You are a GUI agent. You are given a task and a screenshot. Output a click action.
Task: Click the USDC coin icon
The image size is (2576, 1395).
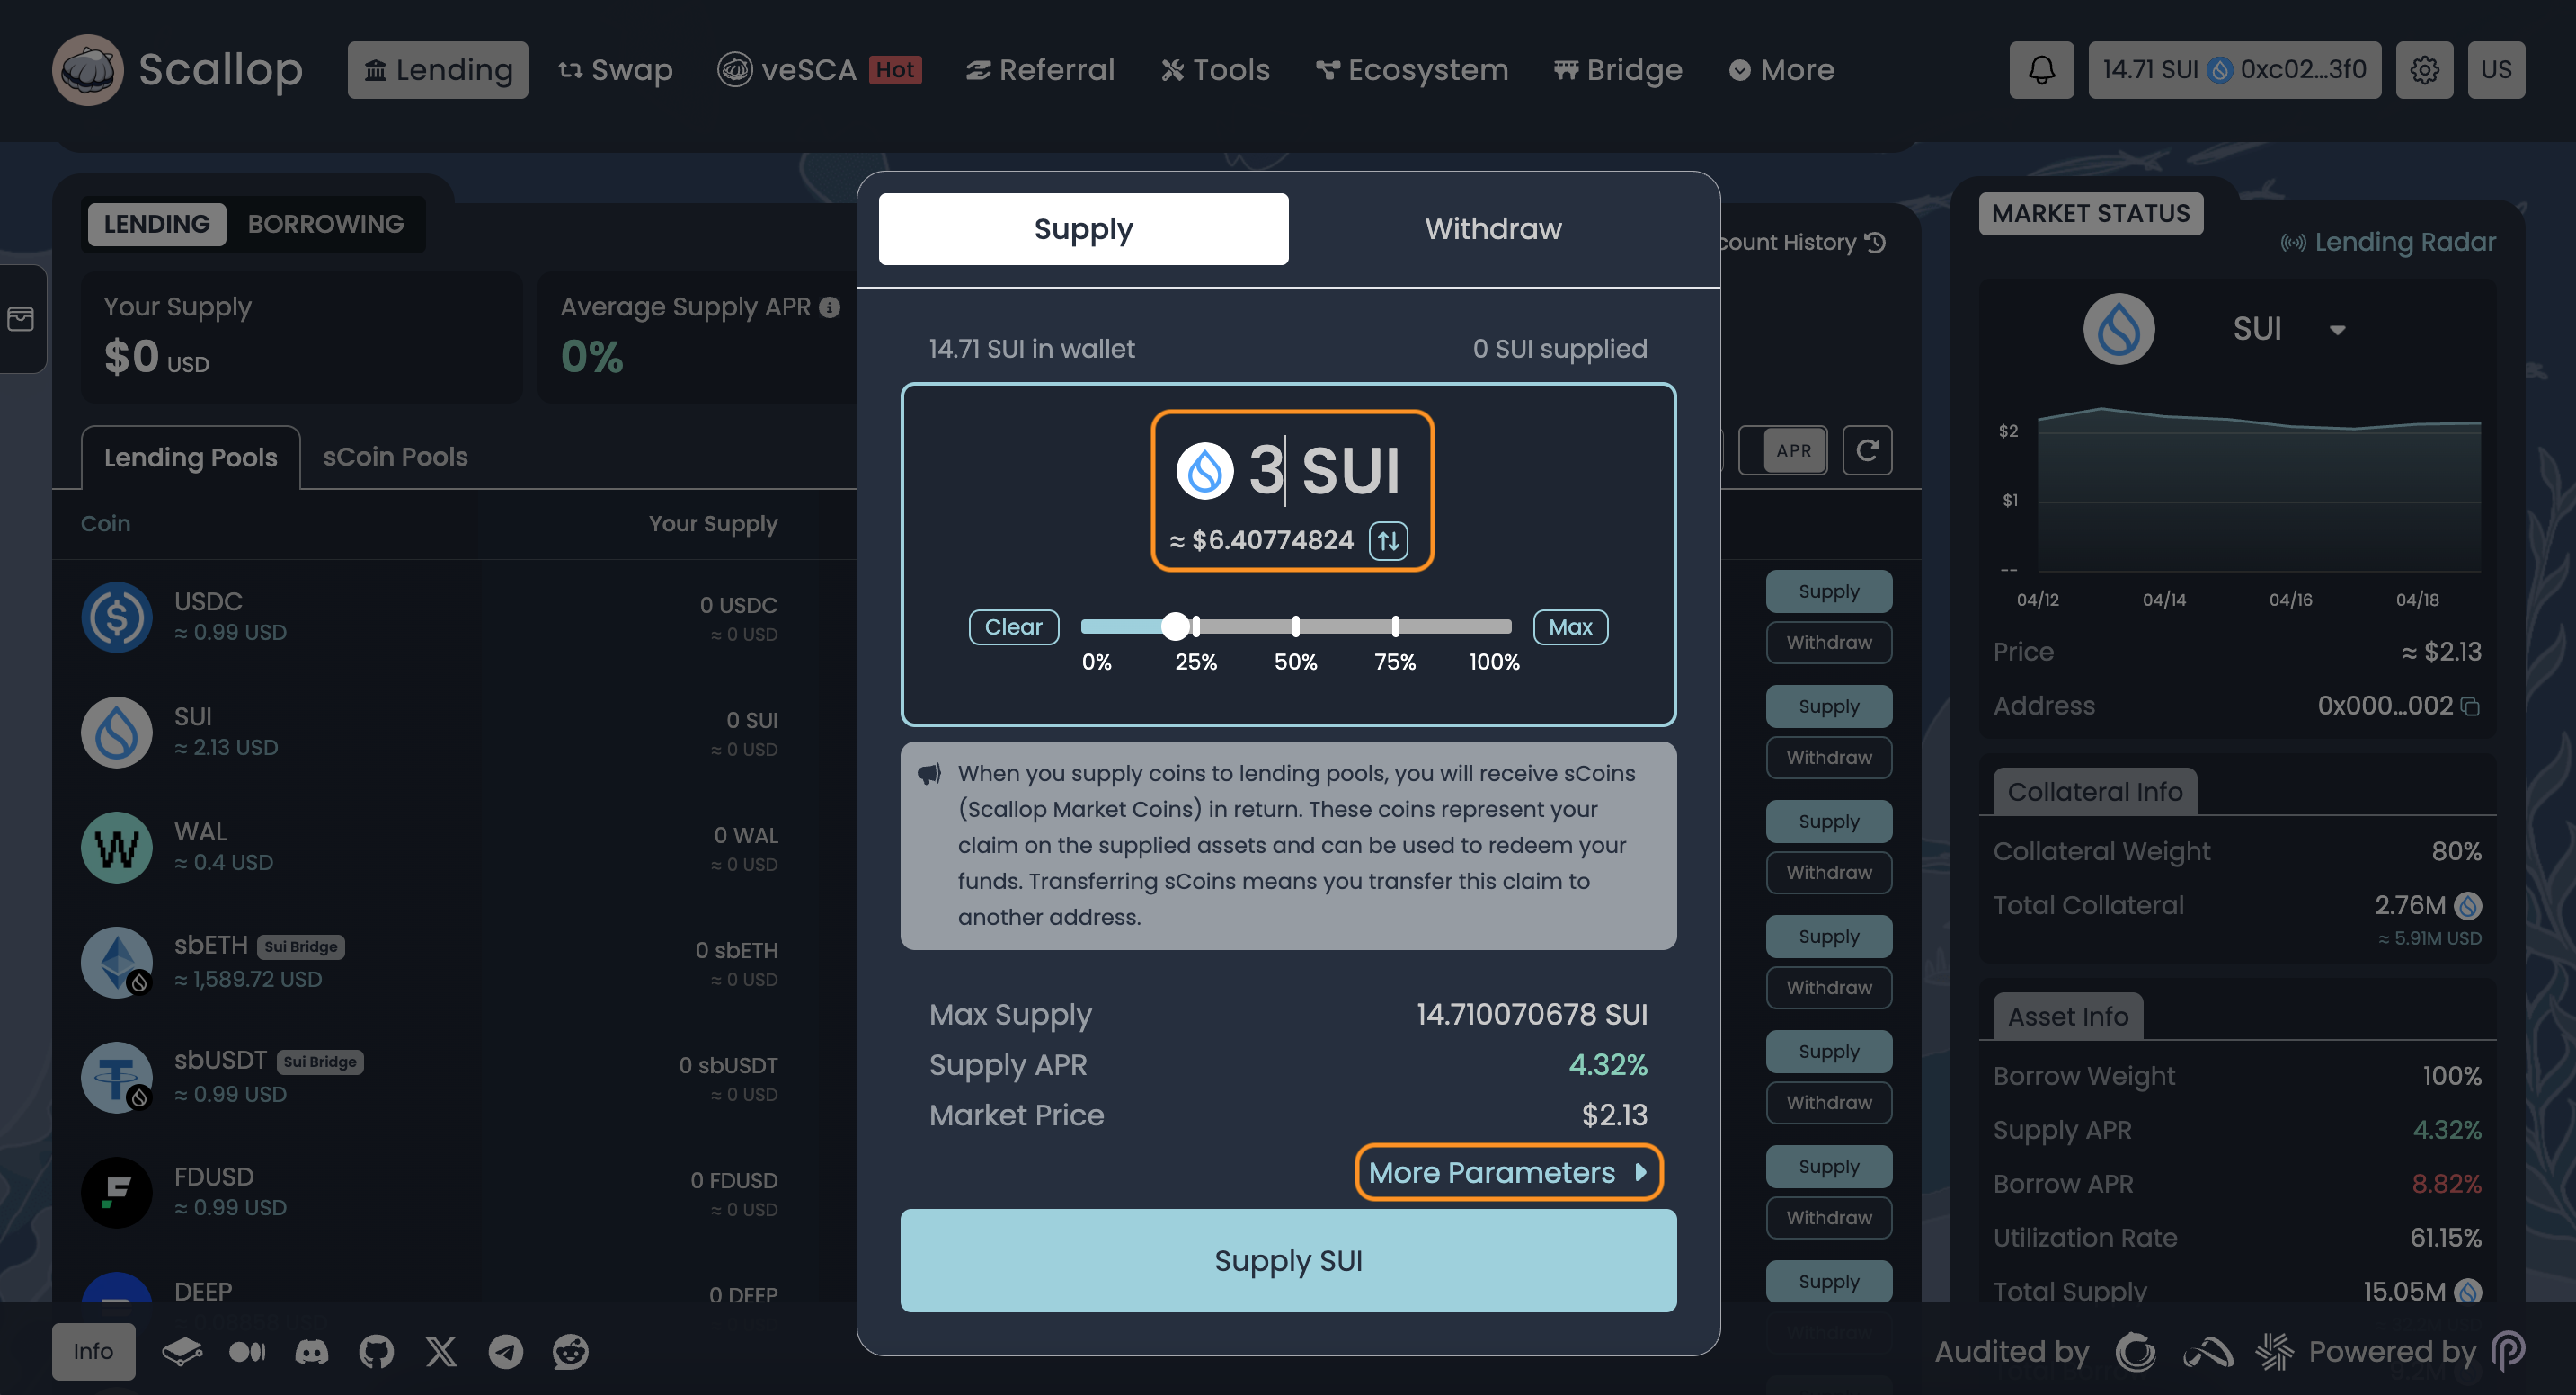117,617
